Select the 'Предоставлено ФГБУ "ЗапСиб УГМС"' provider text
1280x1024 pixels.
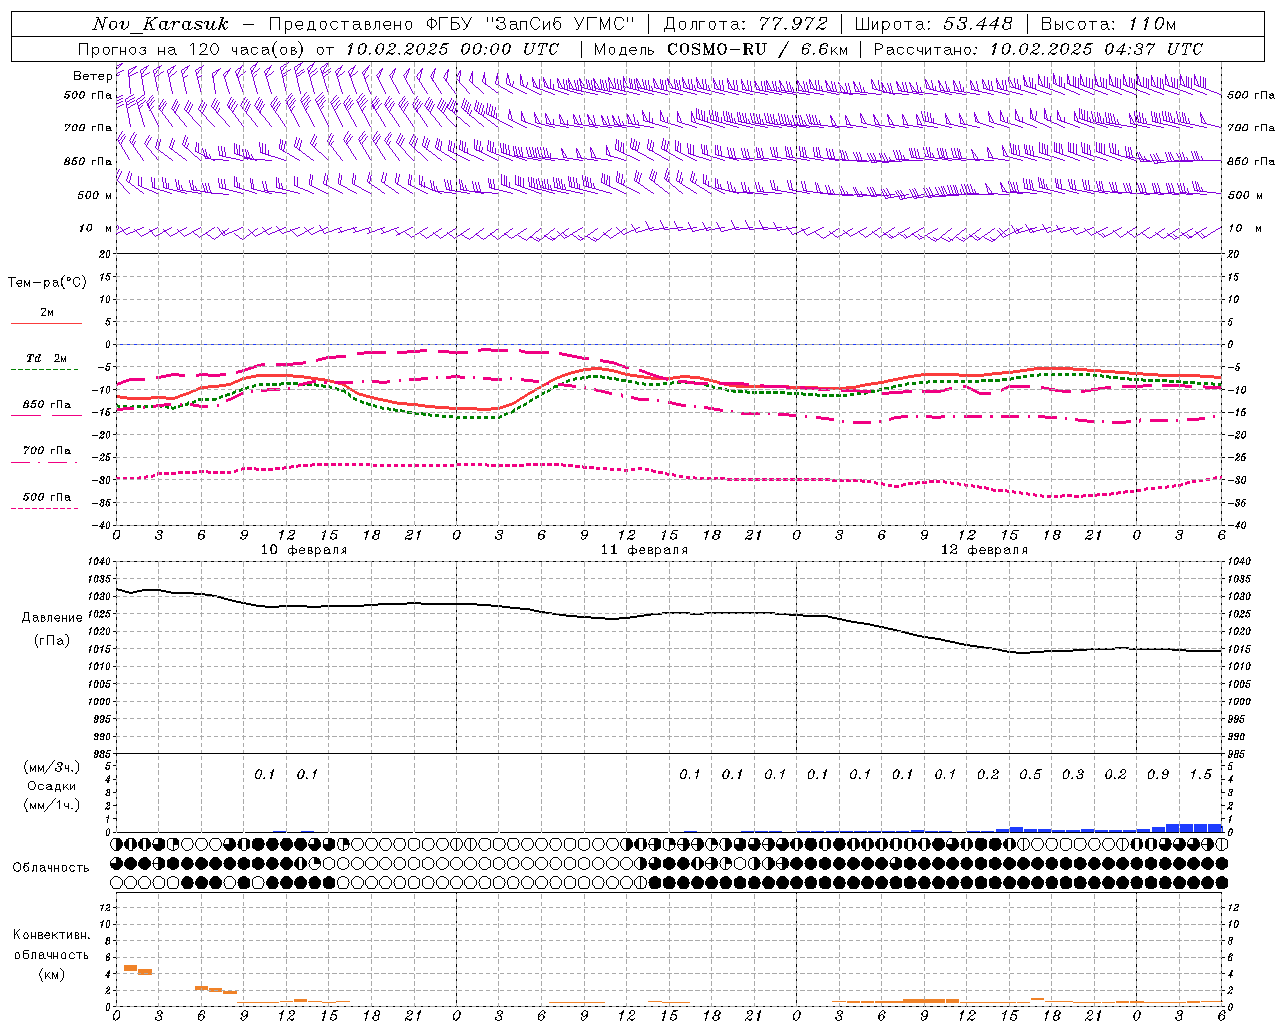point(452,24)
